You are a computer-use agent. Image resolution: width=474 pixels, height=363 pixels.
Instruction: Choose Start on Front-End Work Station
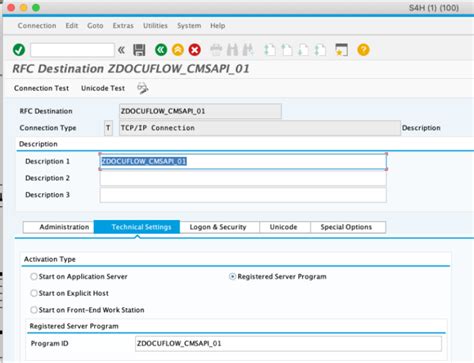pos(34,310)
